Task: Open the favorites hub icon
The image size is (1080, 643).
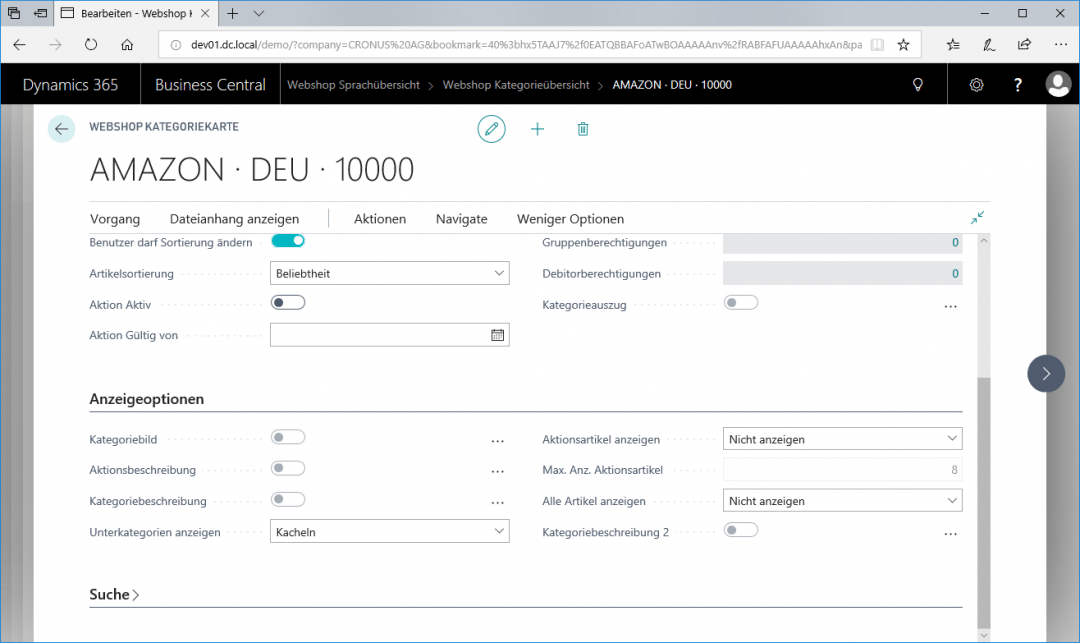Action: [x=953, y=45]
